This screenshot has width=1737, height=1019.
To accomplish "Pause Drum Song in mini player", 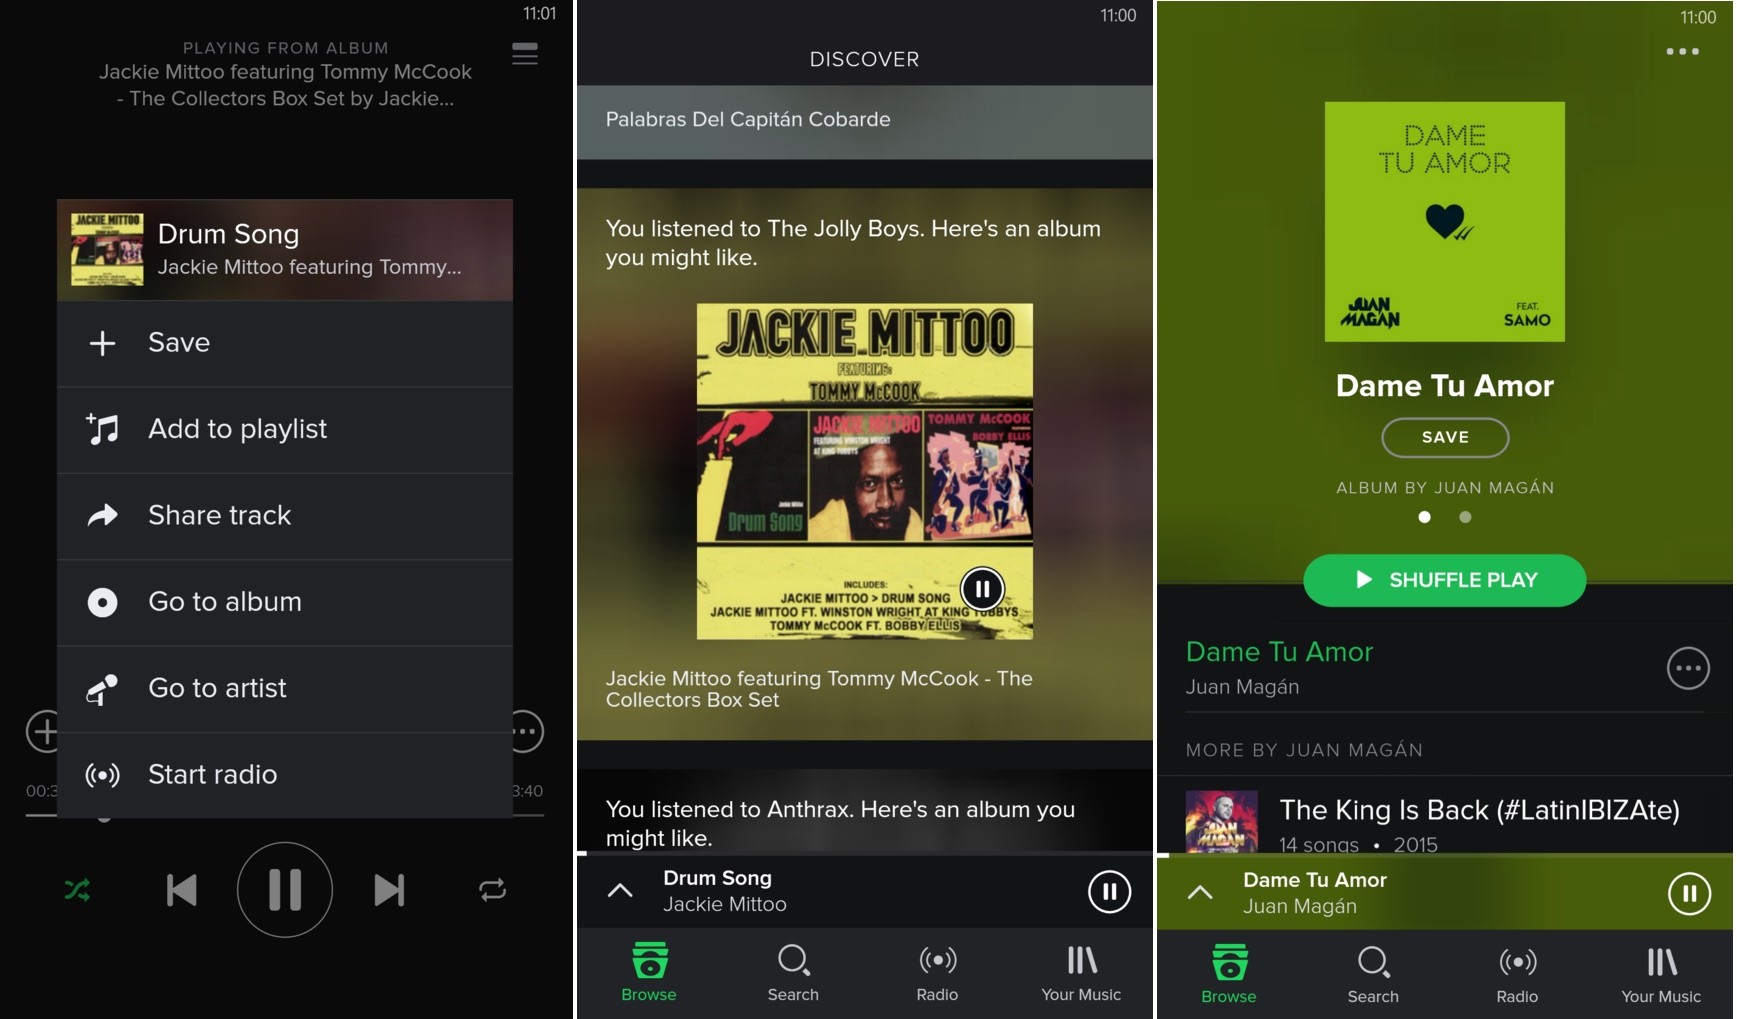I will [x=1109, y=892].
